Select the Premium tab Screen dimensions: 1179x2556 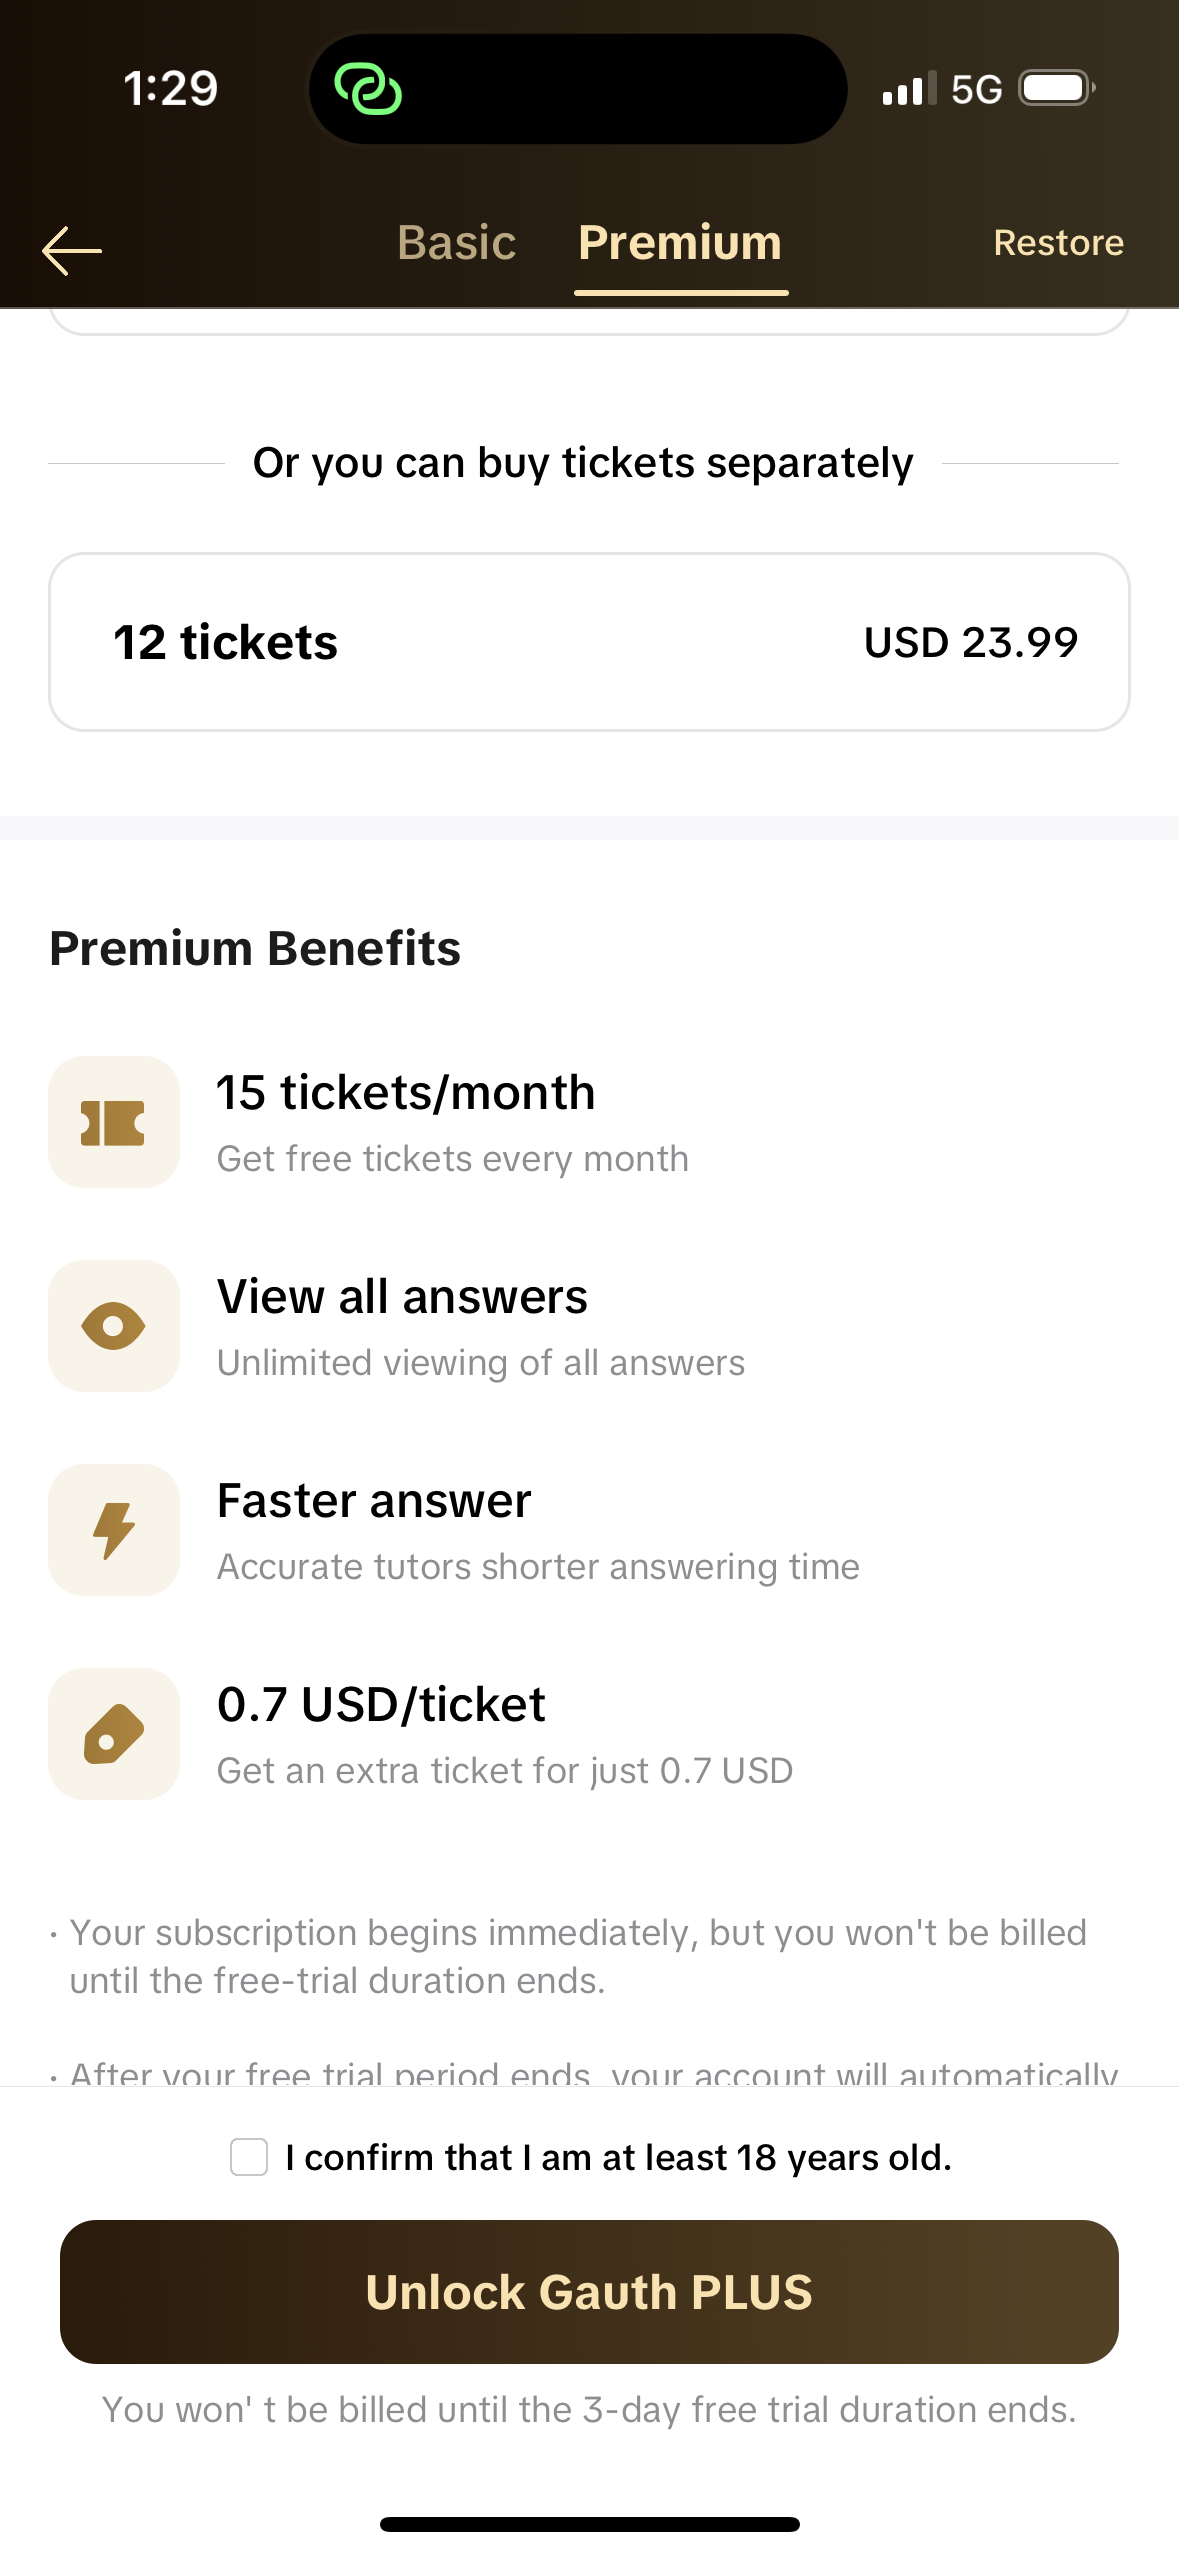(x=680, y=243)
